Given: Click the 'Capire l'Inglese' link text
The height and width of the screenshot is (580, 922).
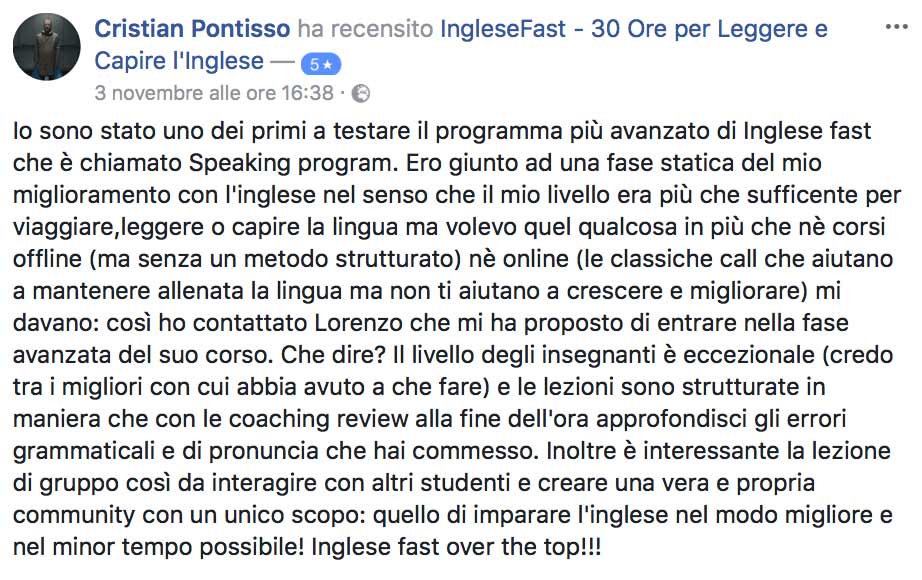Looking at the screenshot, I should [x=179, y=61].
